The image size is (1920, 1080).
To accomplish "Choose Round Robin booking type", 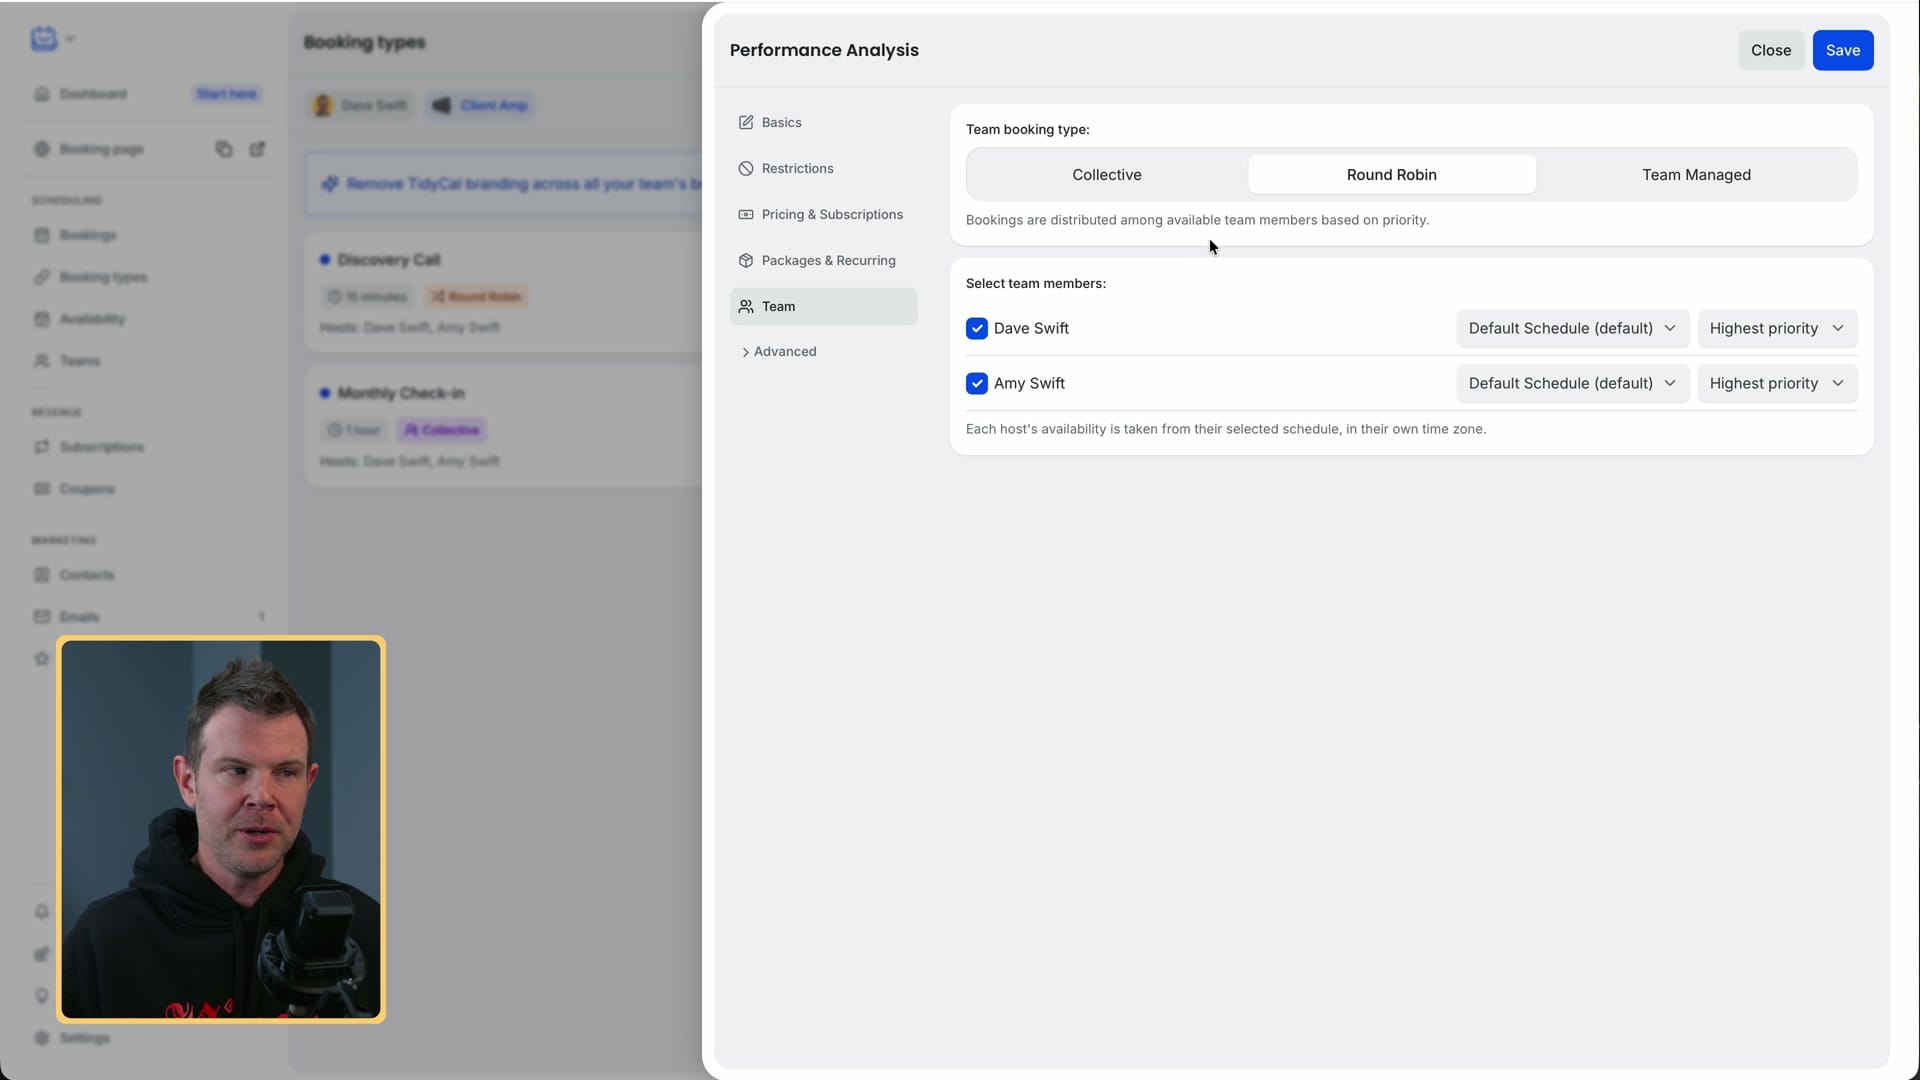I will [x=1391, y=174].
